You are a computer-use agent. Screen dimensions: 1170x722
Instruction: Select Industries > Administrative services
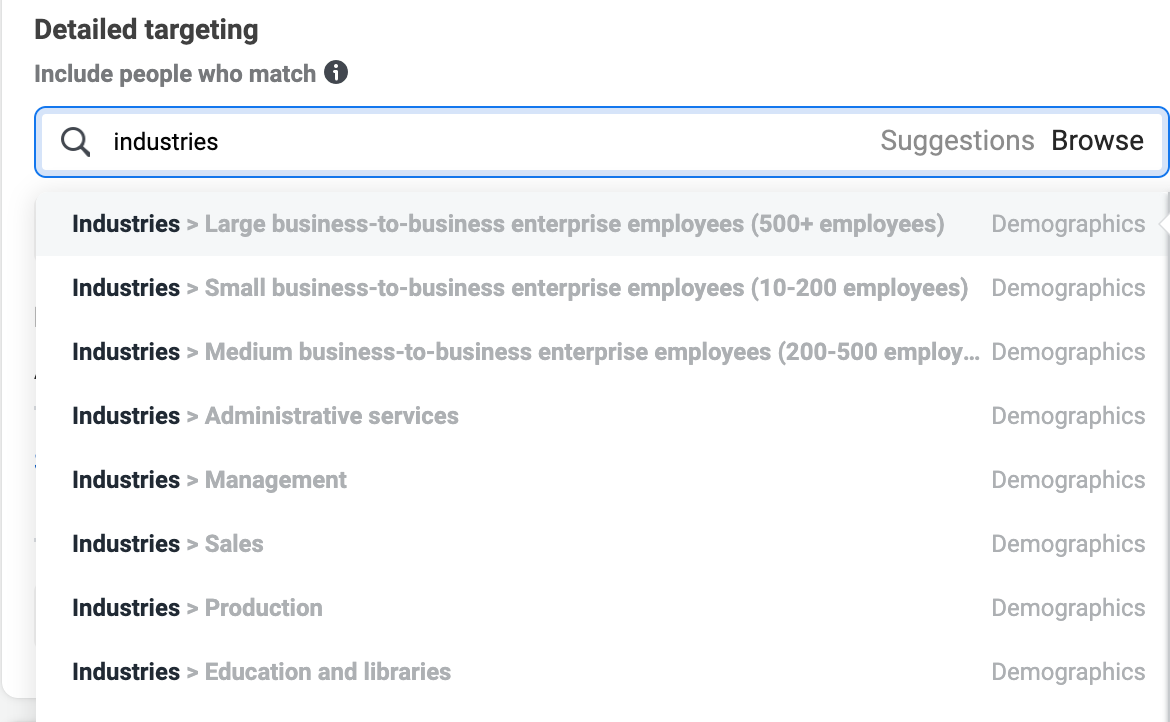[601, 416]
